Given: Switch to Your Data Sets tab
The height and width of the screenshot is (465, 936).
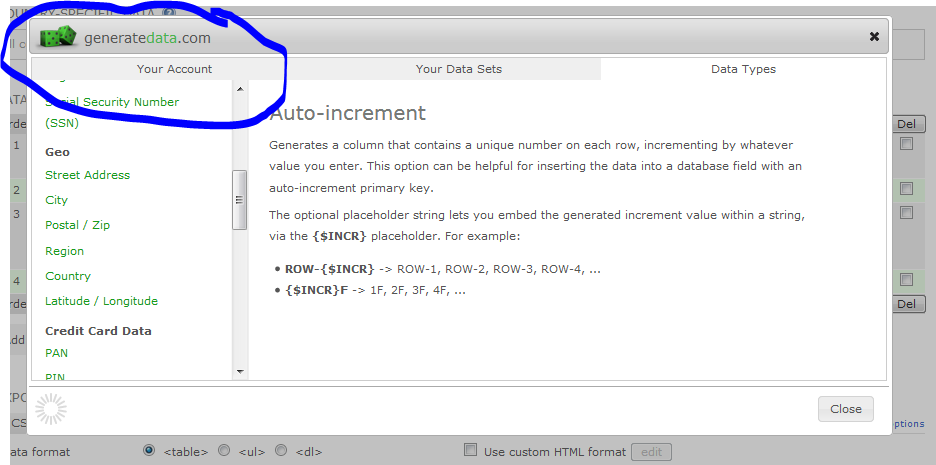Looking at the screenshot, I should coord(458,69).
